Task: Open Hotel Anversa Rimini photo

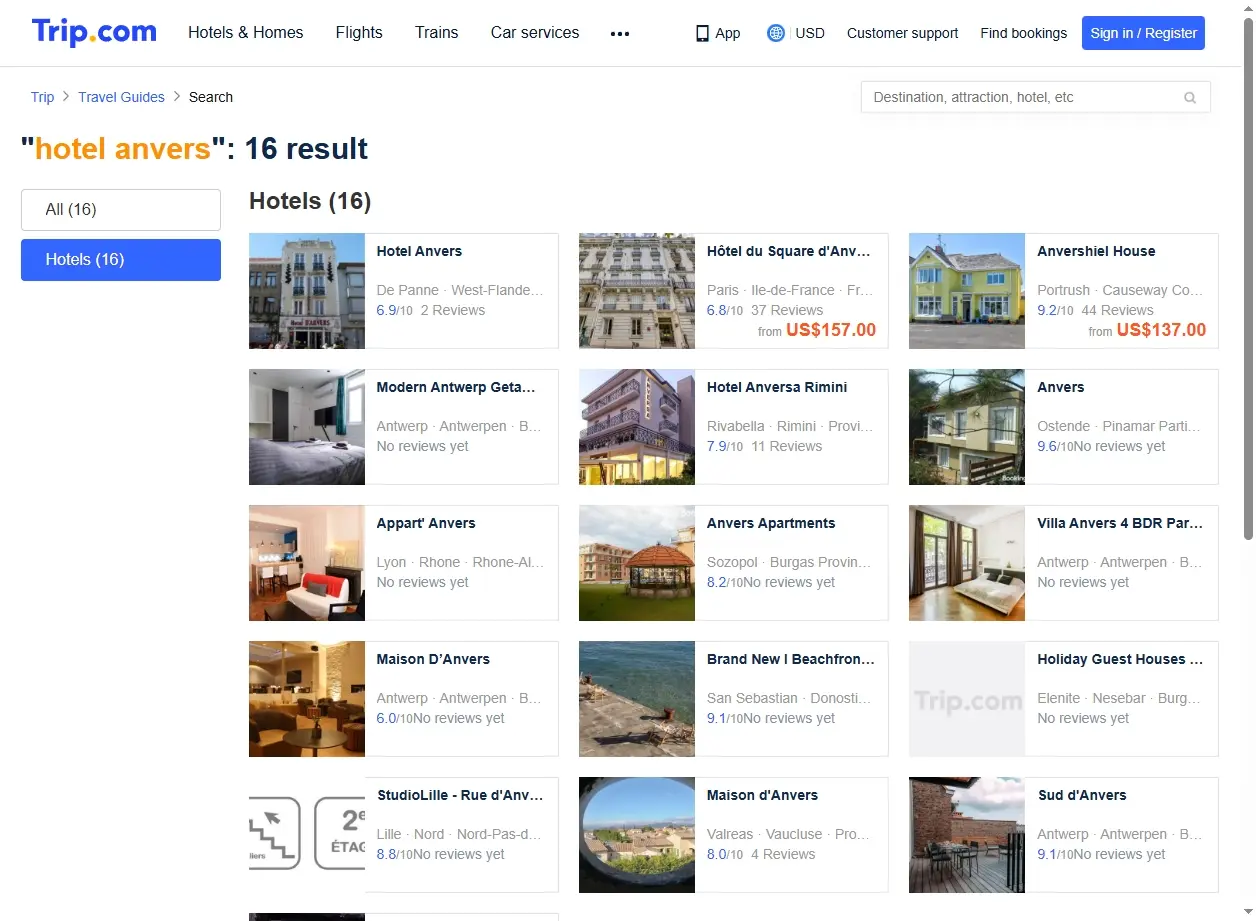Action: click(637, 427)
